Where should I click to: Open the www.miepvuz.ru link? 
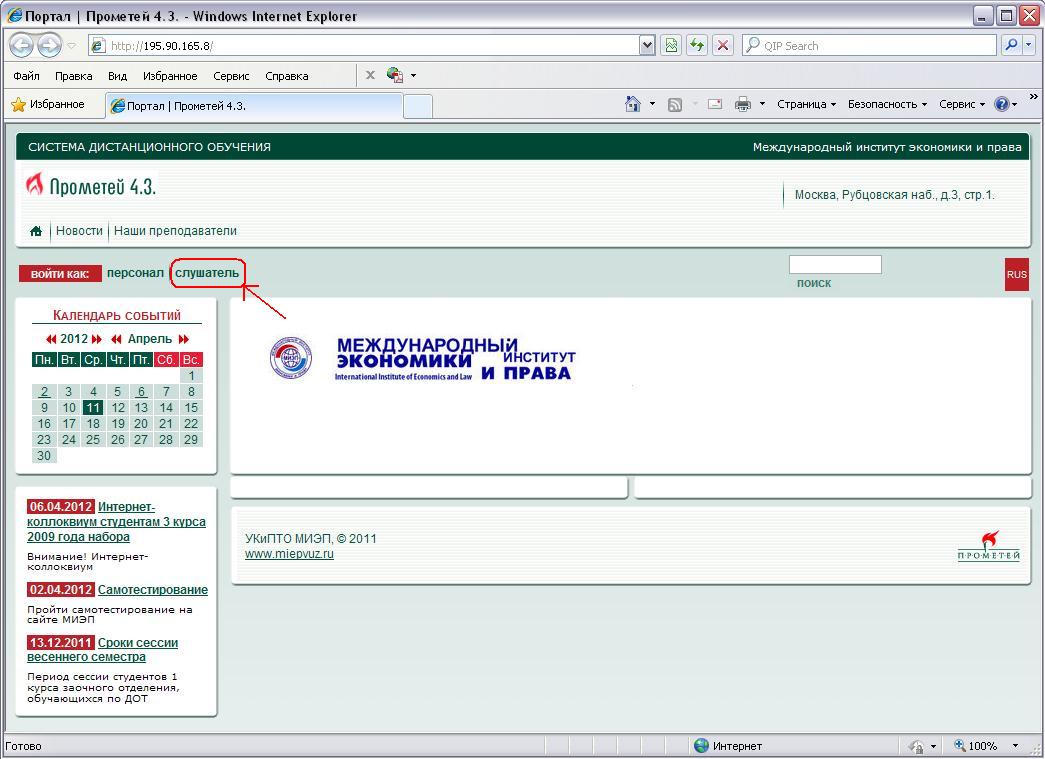[289, 554]
